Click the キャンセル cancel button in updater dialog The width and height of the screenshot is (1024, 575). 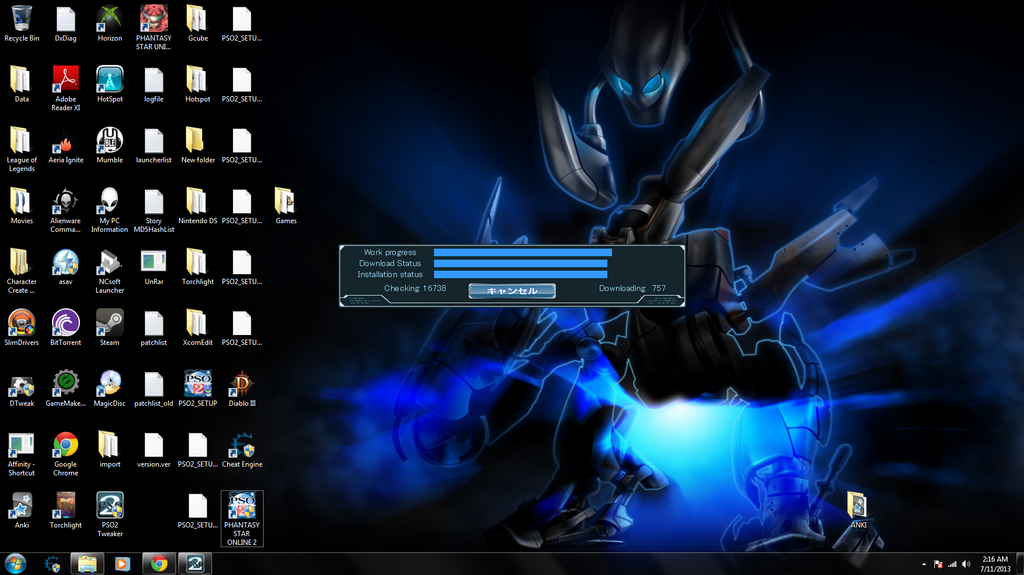click(x=512, y=291)
